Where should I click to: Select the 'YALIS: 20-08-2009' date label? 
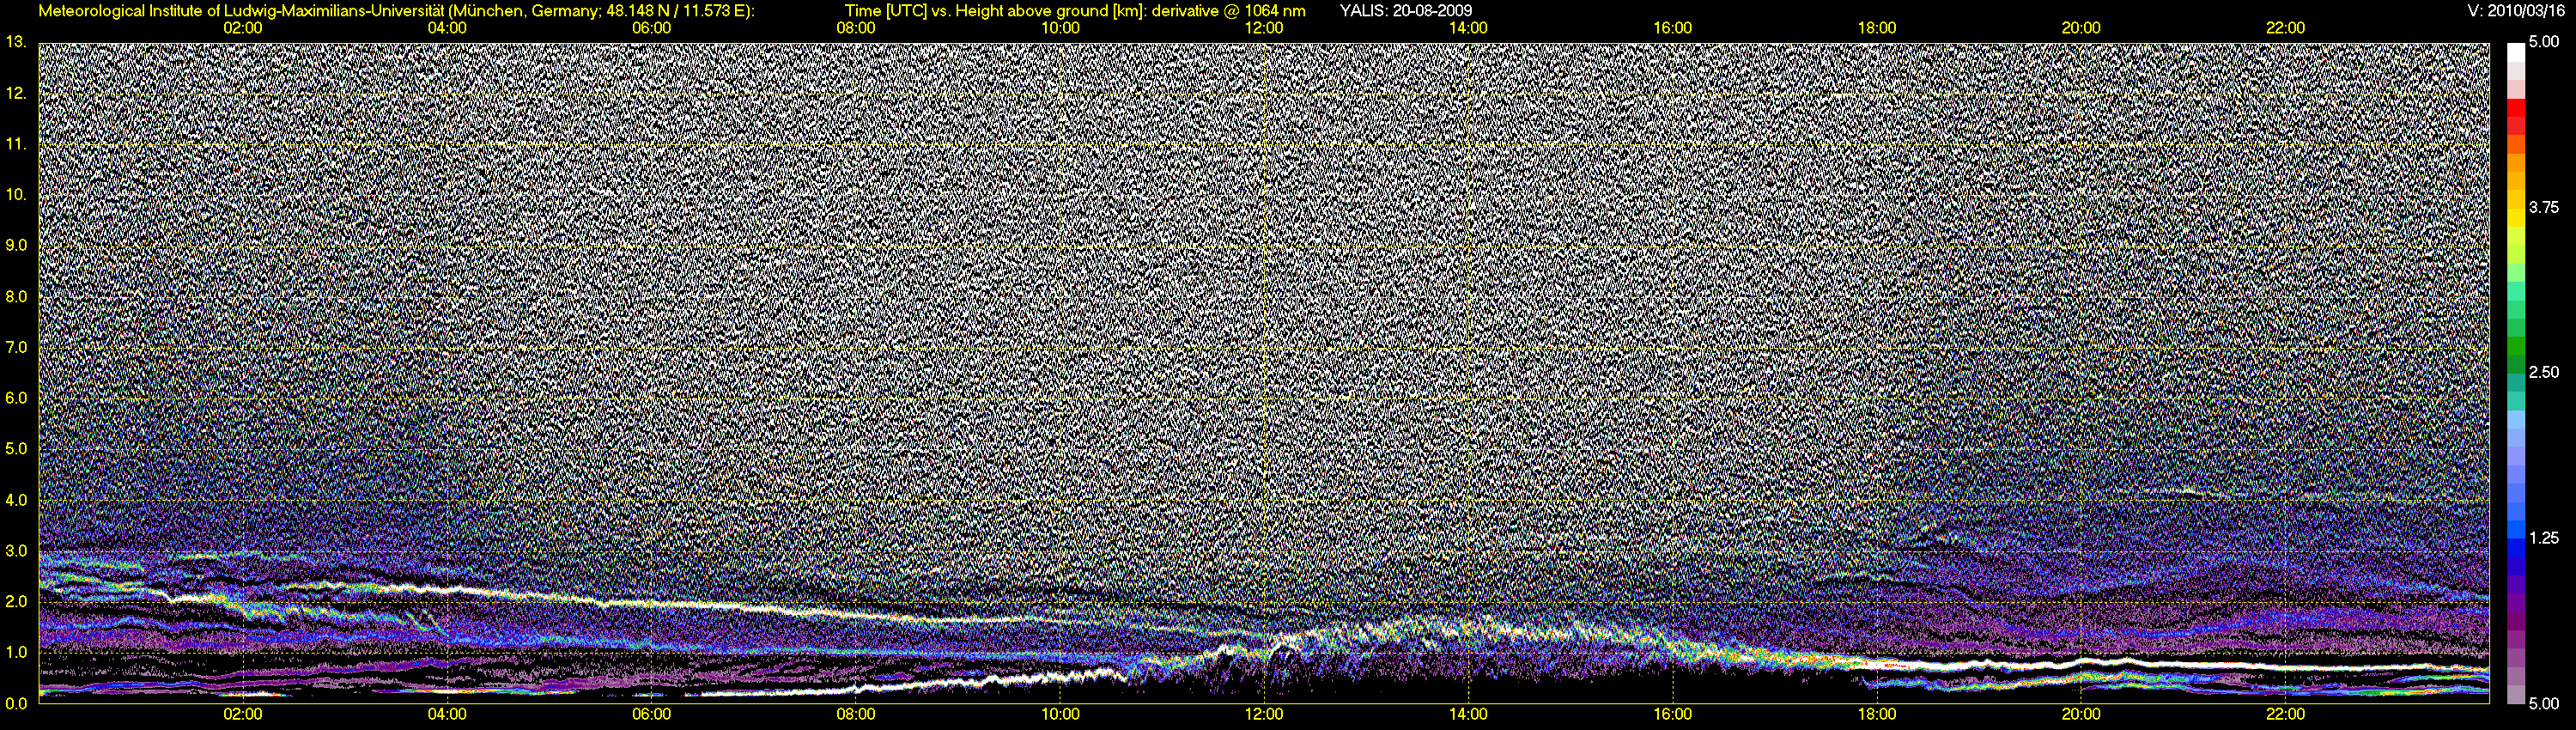[1406, 11]
